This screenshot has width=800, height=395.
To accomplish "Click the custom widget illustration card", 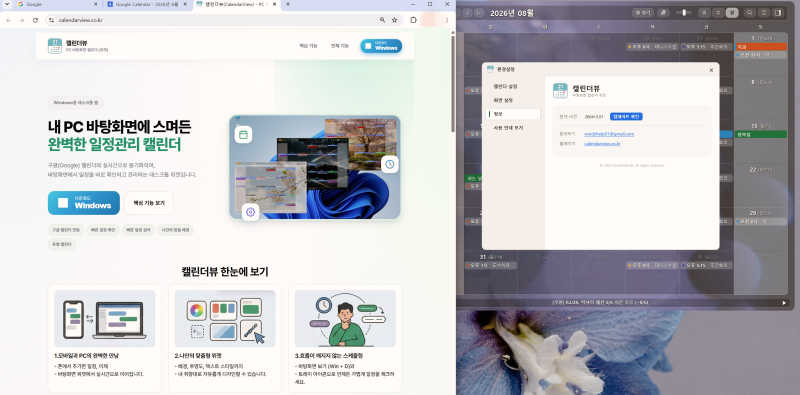I will (225, 318).
